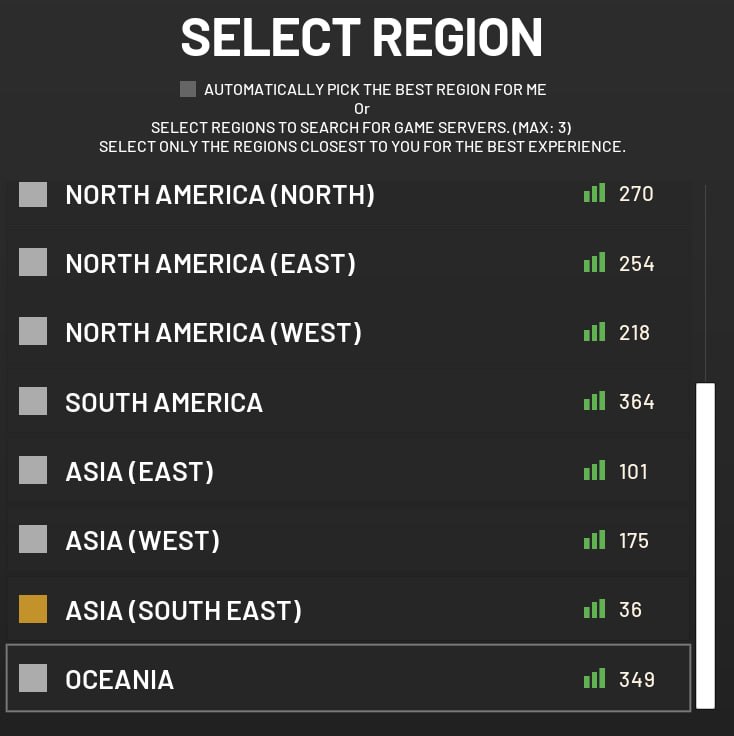Click signal bars icon for North America (North)

(594, 193)
